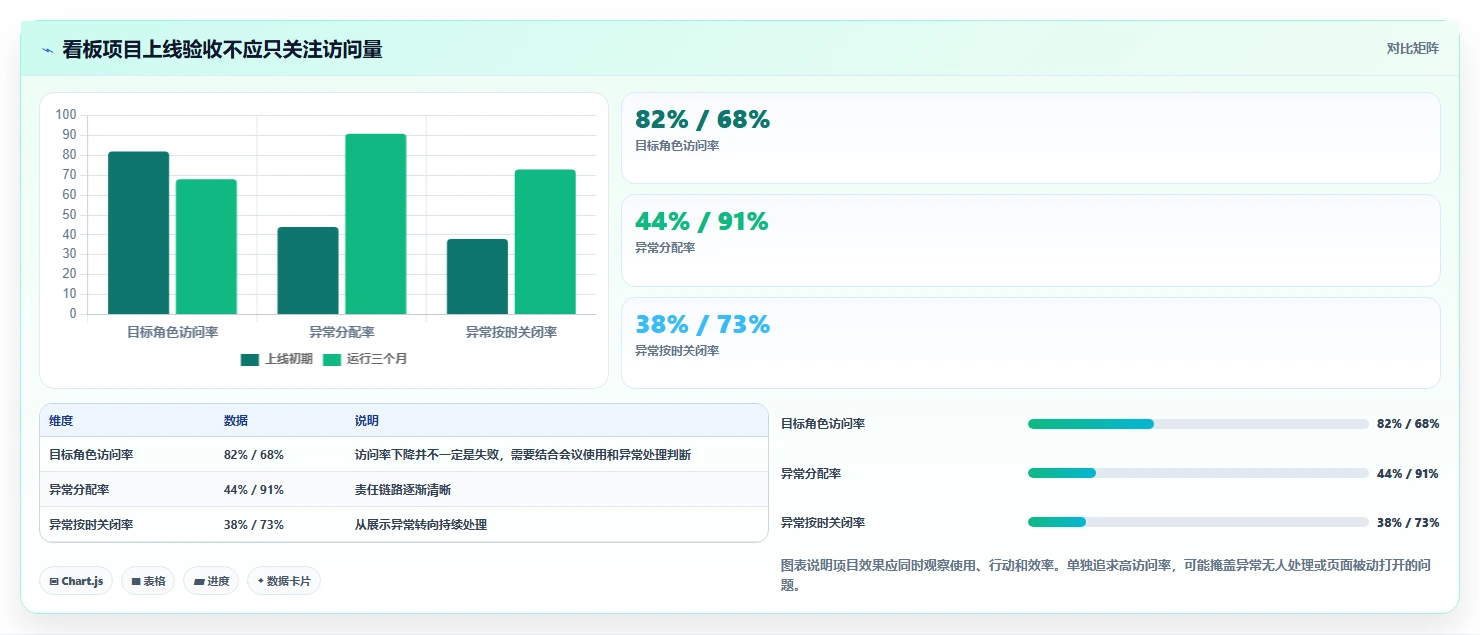Image resolution: width=1480 pixels, height=635 pixels.
Task: Click the 目标角色访问率 label in the progress list
Action: click(823, 424)
